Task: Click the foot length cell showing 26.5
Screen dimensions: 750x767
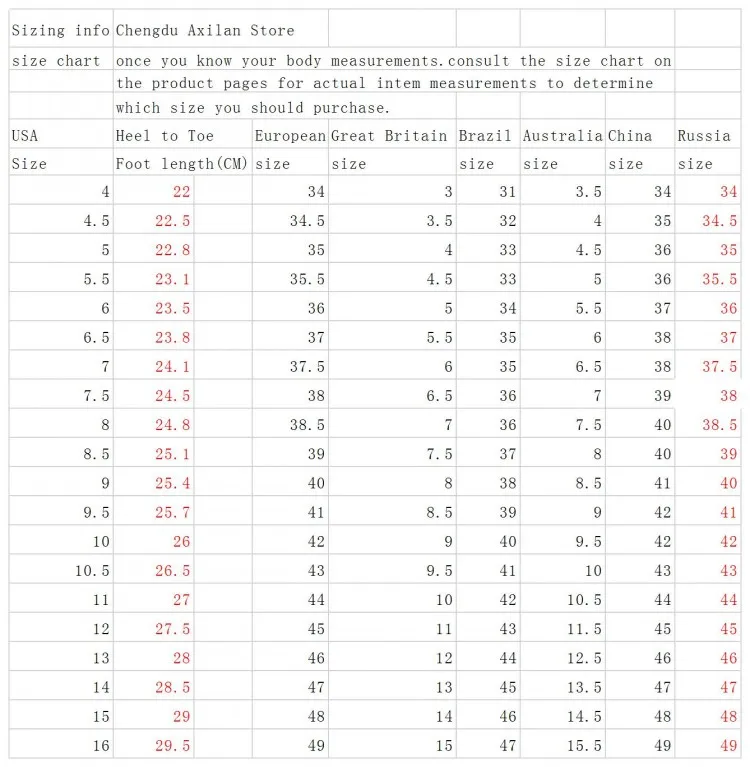Action: [154, 570]
